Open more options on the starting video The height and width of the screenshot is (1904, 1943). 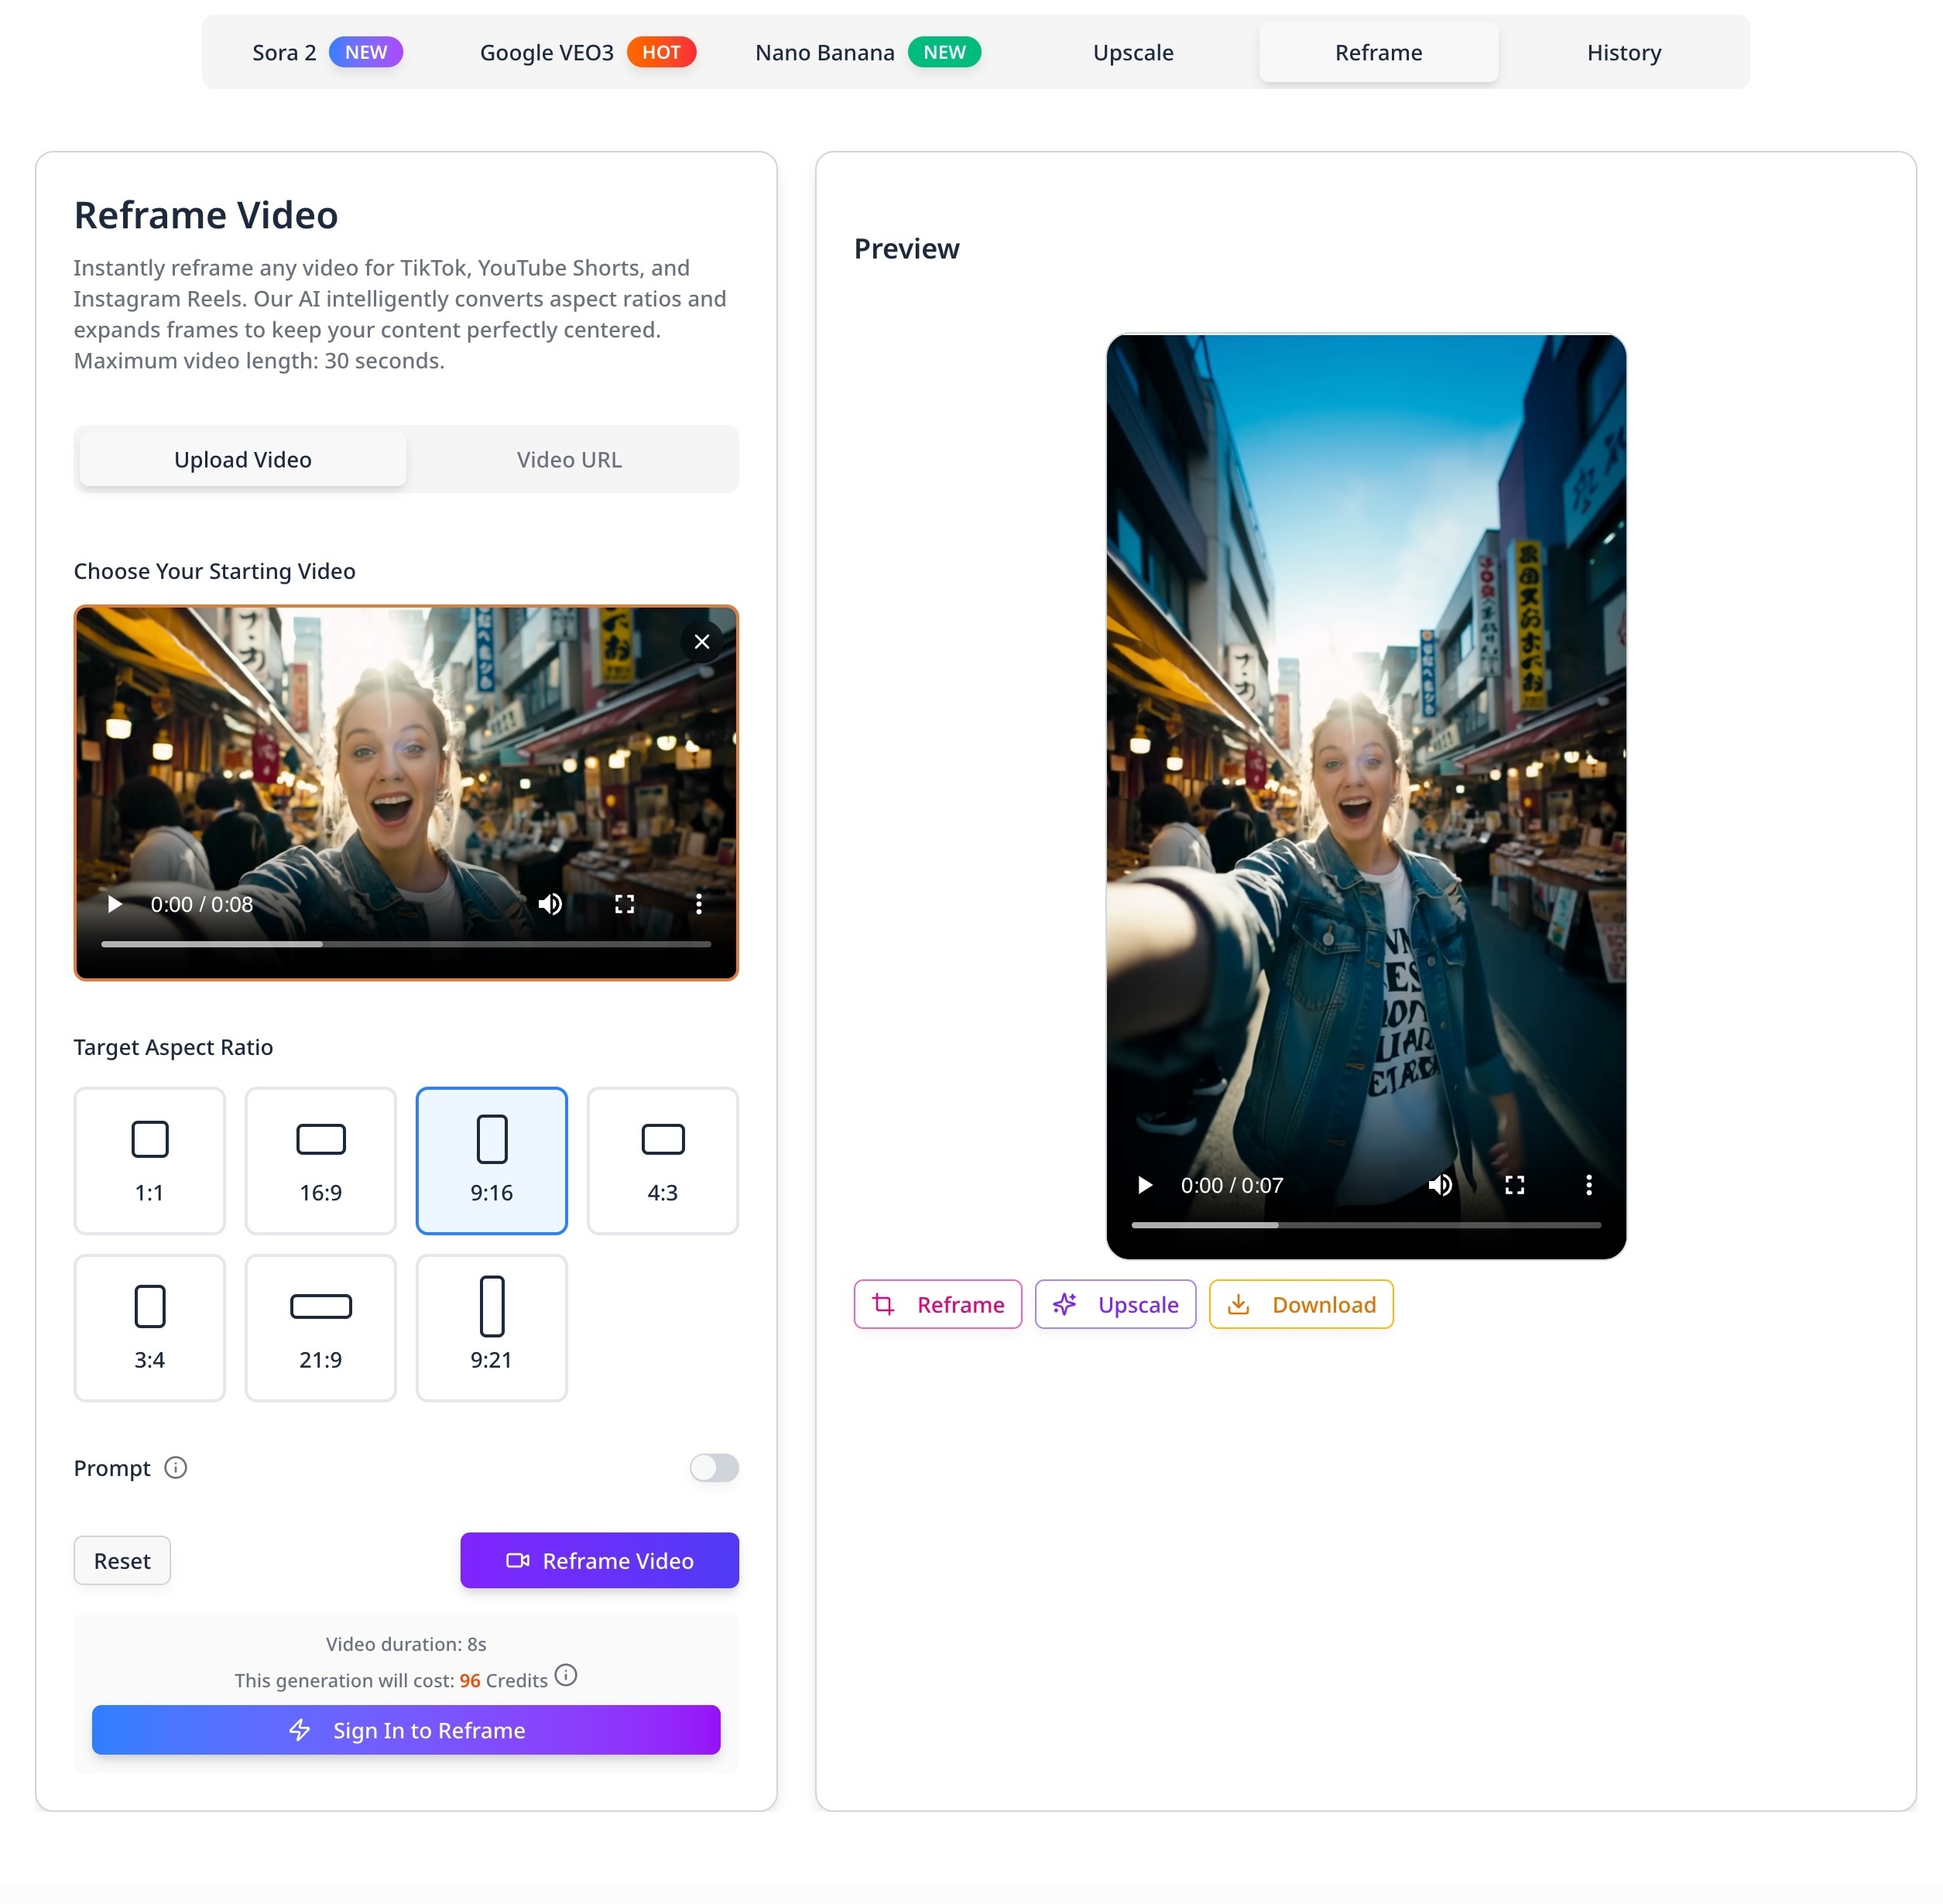698,904
